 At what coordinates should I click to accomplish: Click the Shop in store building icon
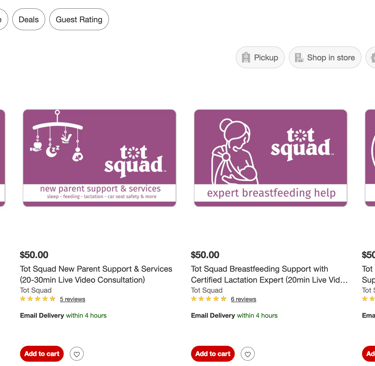point(299,58)
